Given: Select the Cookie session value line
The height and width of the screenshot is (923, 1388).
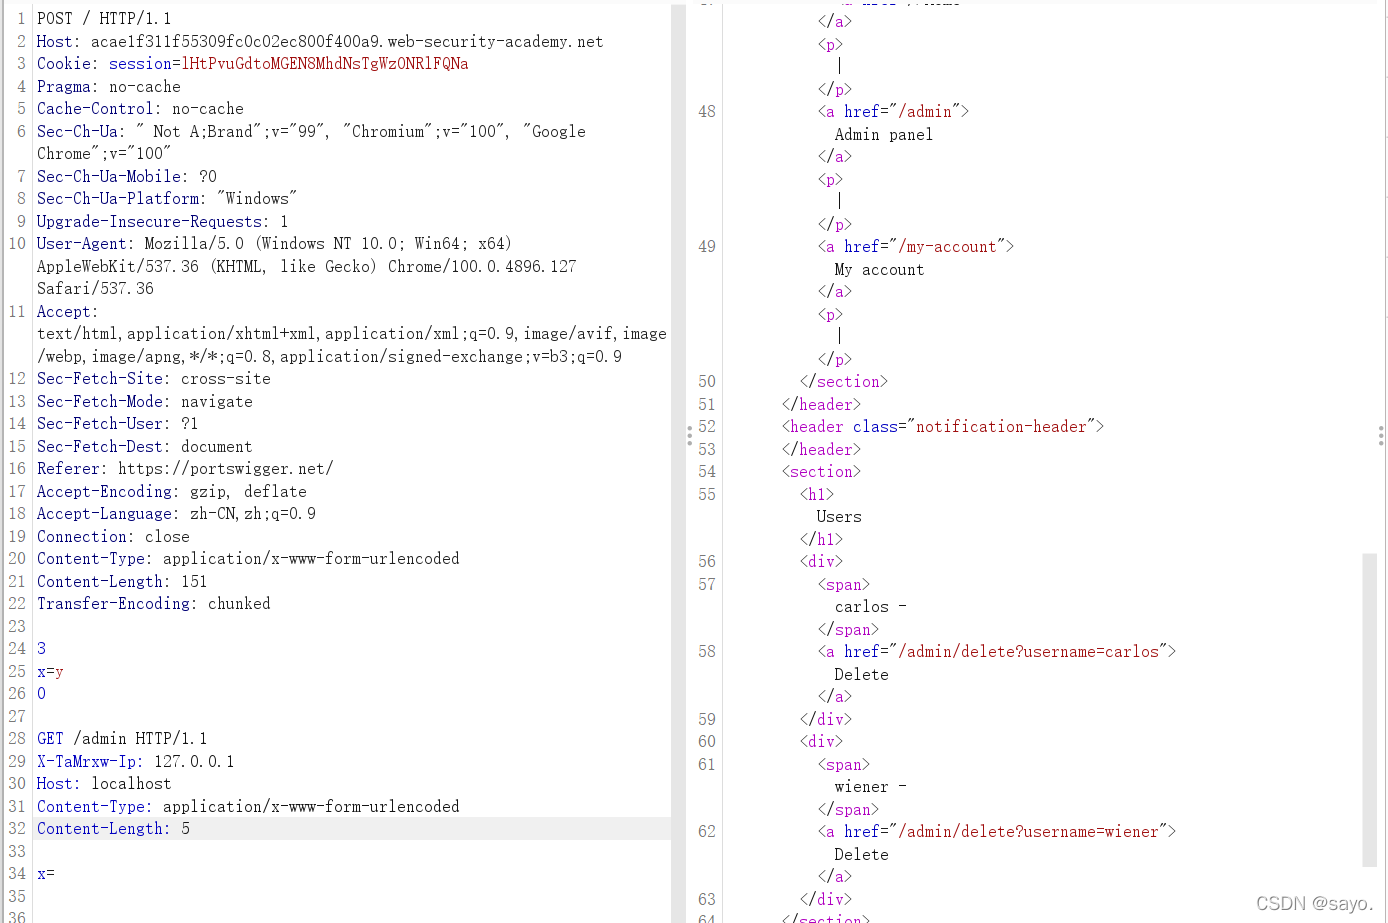Looking at the screenshot, I should [x=253, y=63].
